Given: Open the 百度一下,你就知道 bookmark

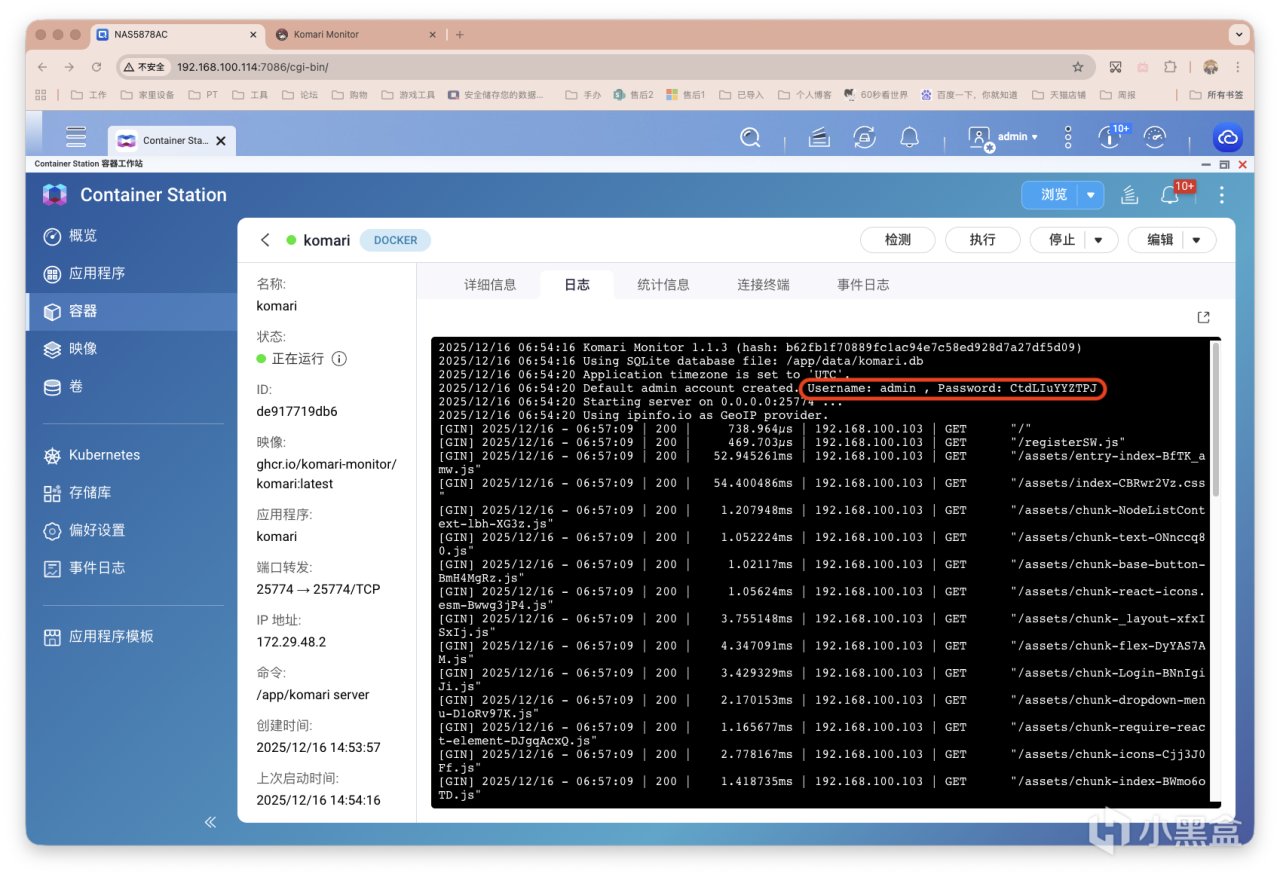Looking at the screenshot, I should point(968,95).
